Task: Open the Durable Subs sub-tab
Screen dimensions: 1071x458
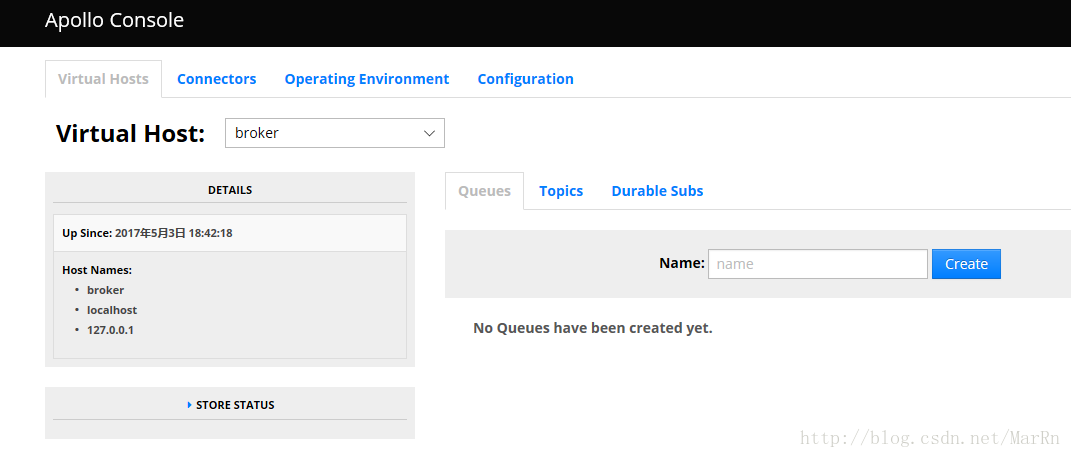Action: [x=657, y=191]
